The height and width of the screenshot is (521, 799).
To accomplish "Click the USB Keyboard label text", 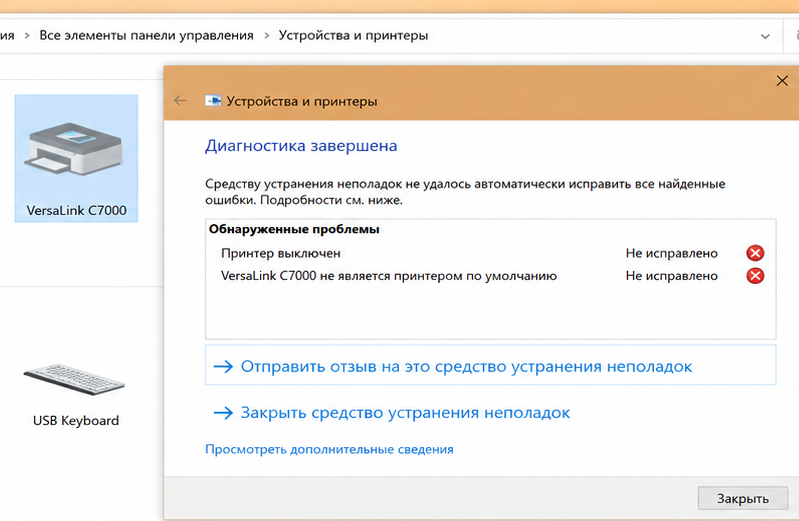I will (76, 420).
